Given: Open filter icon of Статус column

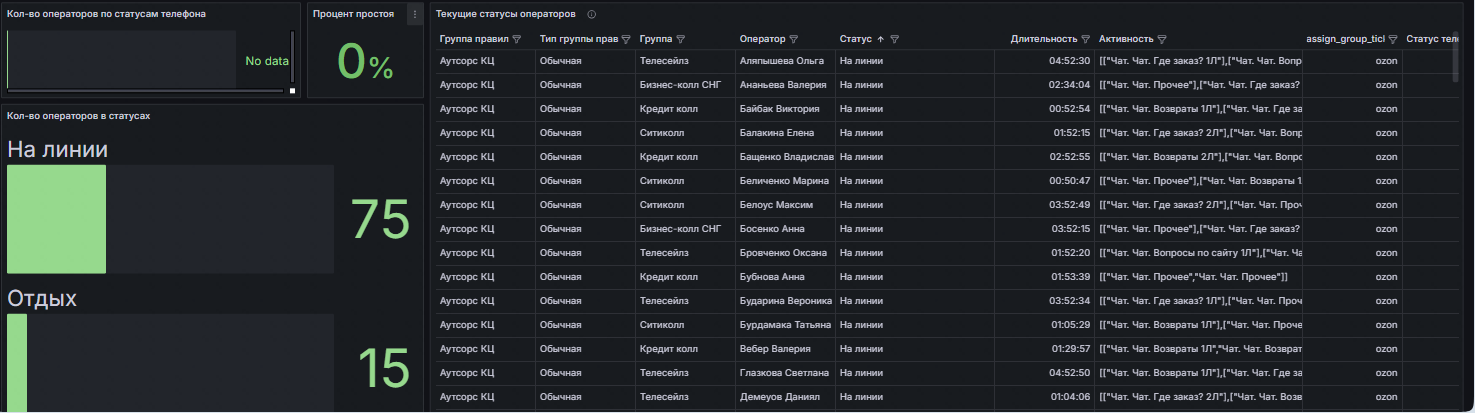Looking at the screenshot, I should [895, 39].
